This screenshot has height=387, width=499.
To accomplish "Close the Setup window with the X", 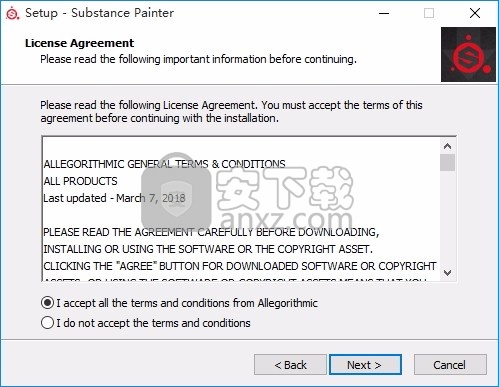I will pos(475,13).
